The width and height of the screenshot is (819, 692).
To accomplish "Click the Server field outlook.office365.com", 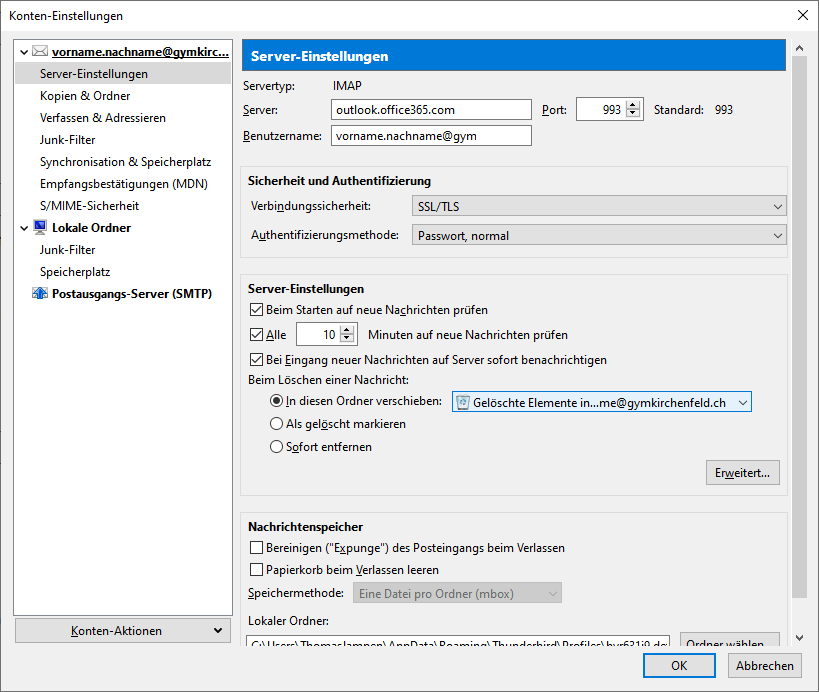I will point(431,110).
